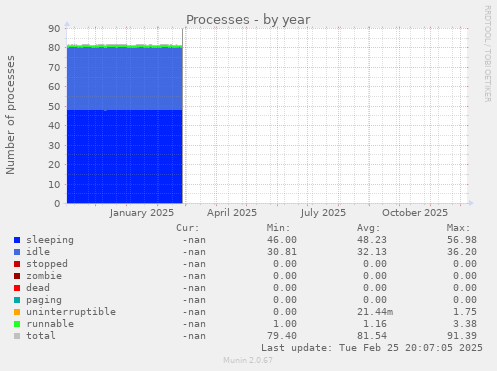Screen dimensions: 497x371
Task: Click the sleeping row '-nan' current value
Action: click(x=194, y=240)
